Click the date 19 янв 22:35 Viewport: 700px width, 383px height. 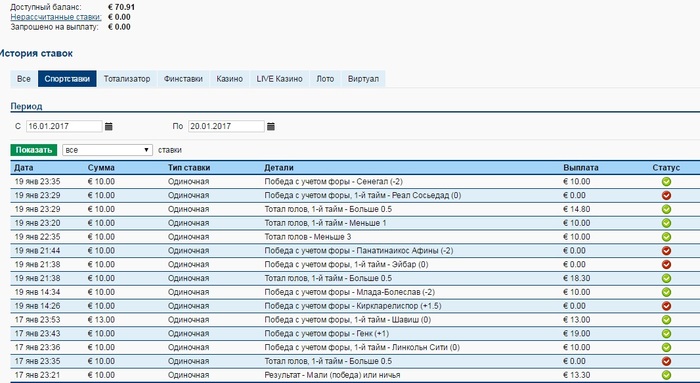coord(37,237)
